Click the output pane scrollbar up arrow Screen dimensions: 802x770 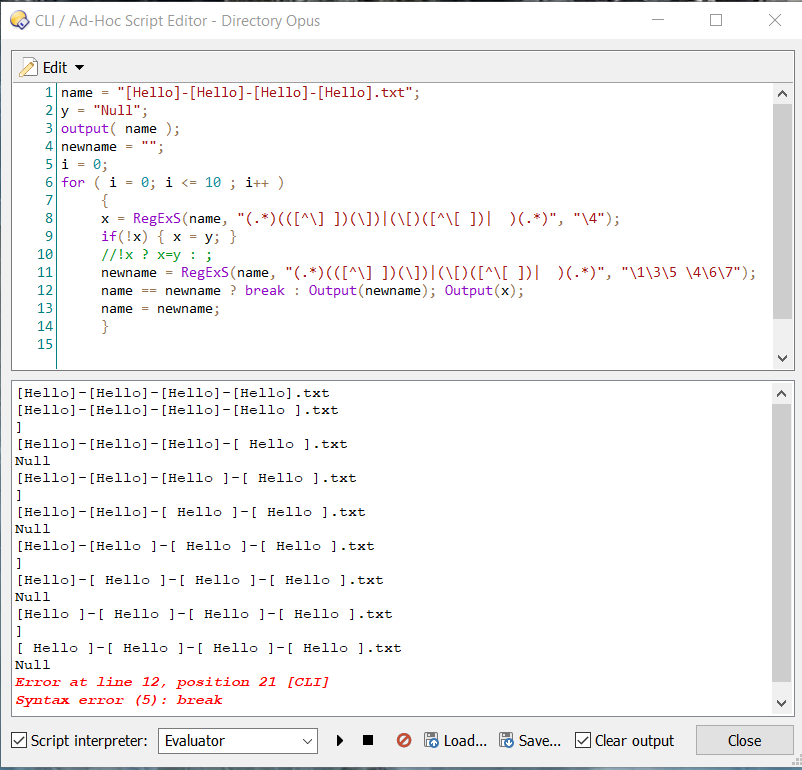(x=782, y=392)
